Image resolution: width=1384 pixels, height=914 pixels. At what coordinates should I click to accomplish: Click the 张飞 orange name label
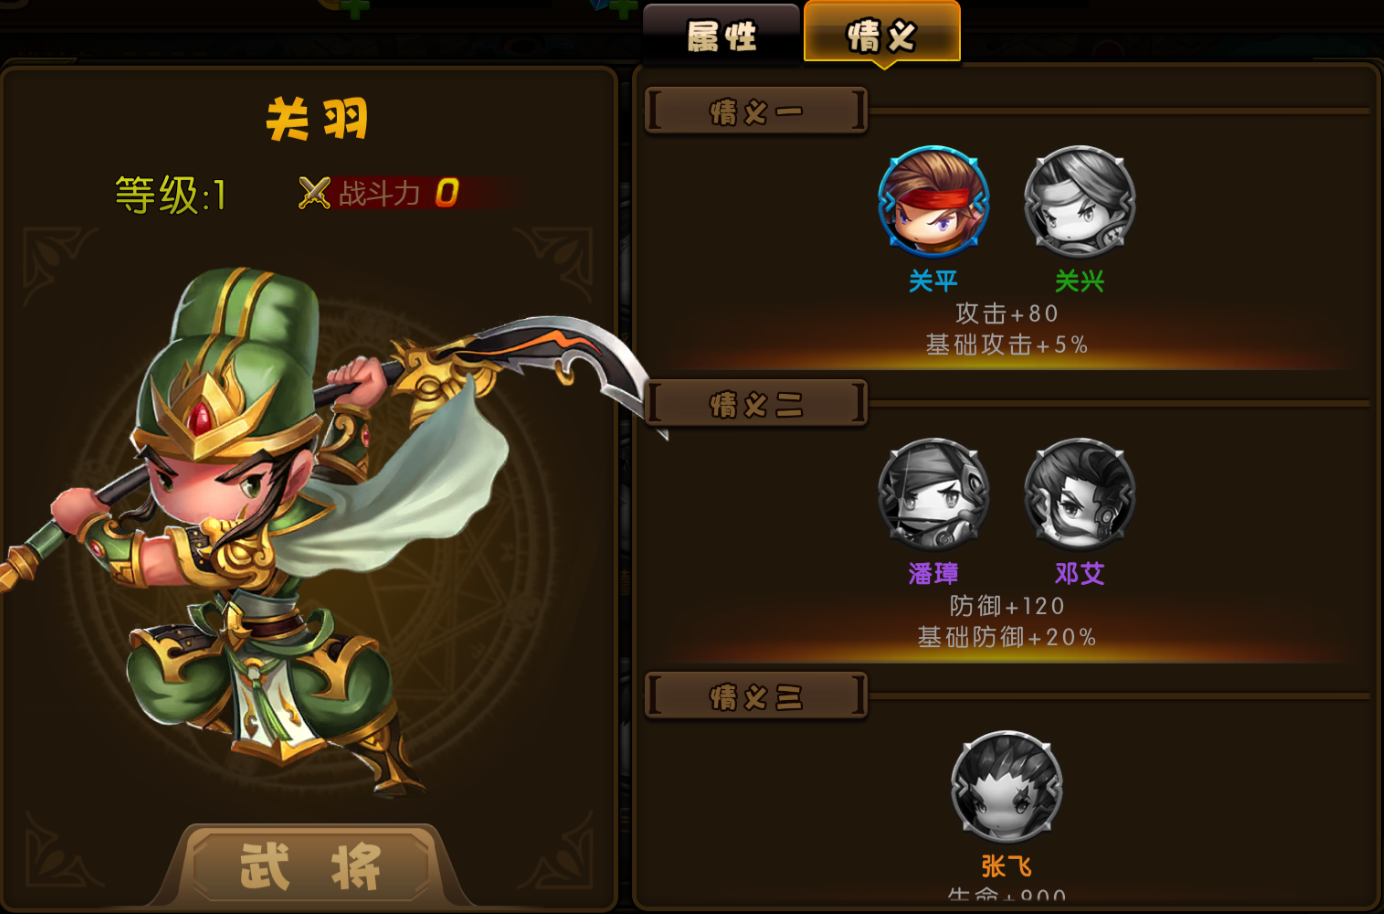[x=1006, y=865]
